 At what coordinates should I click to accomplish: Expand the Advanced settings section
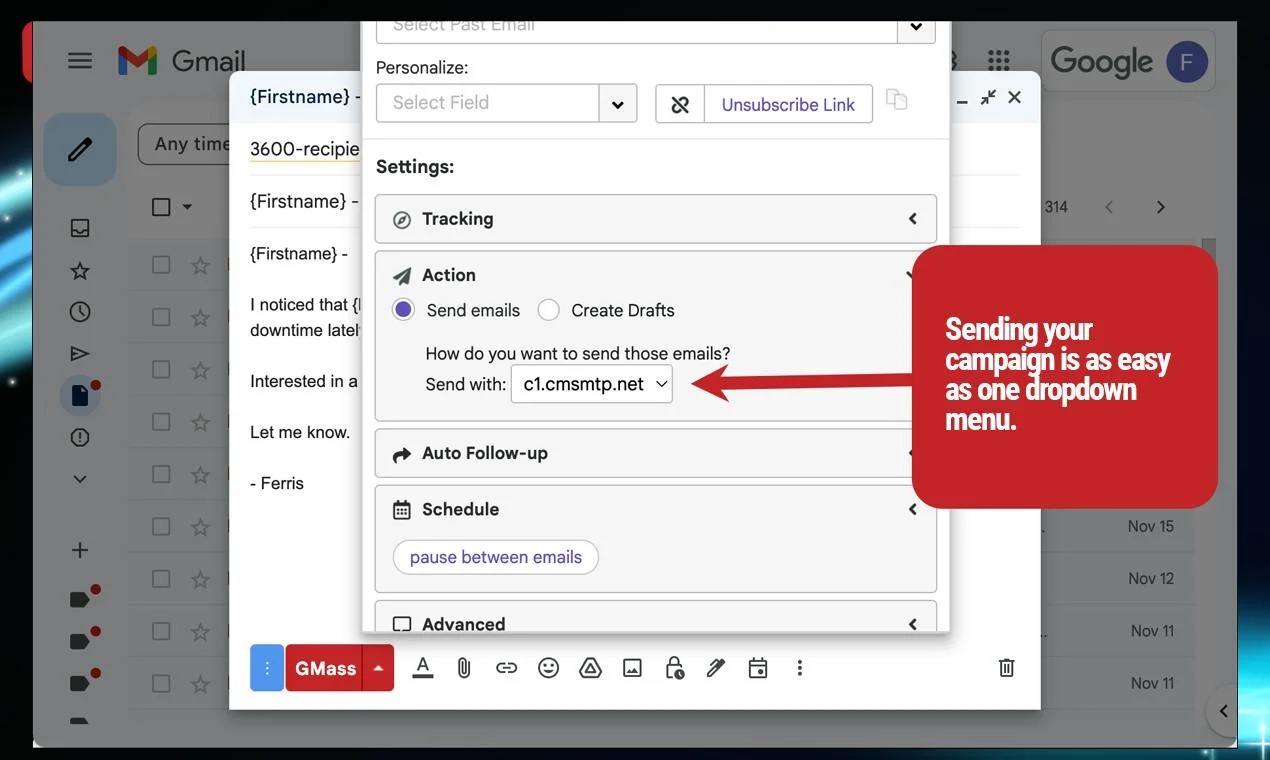(x=656, y=619)
